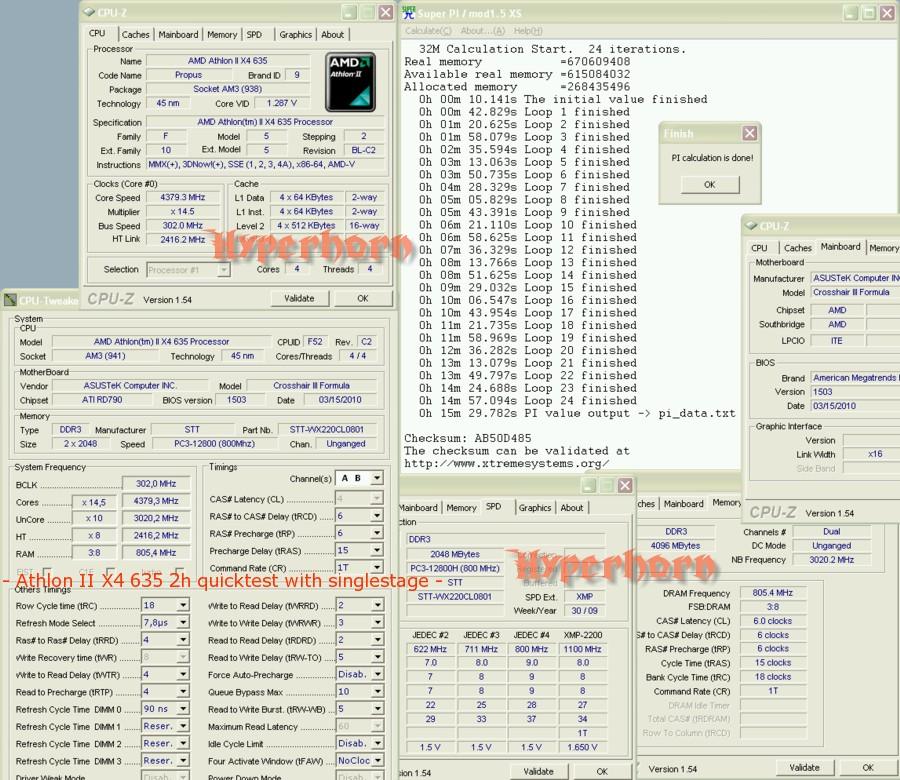Image resolution: width=900 pixels, height=780 pixels.
Task: Click Validate in the CPU-Z SPD window
Action: (x=538, y=771)
